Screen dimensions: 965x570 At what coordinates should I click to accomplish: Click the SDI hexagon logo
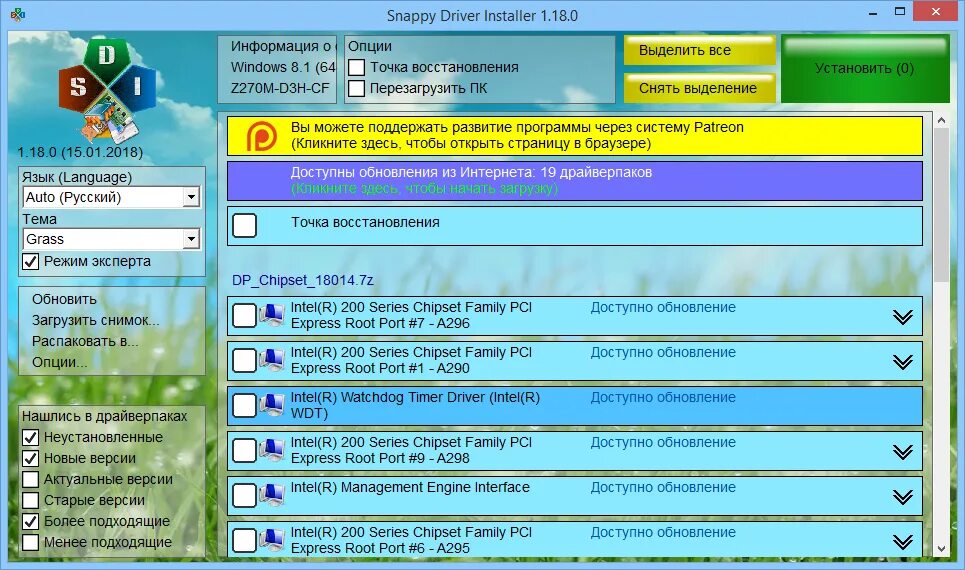107,89
